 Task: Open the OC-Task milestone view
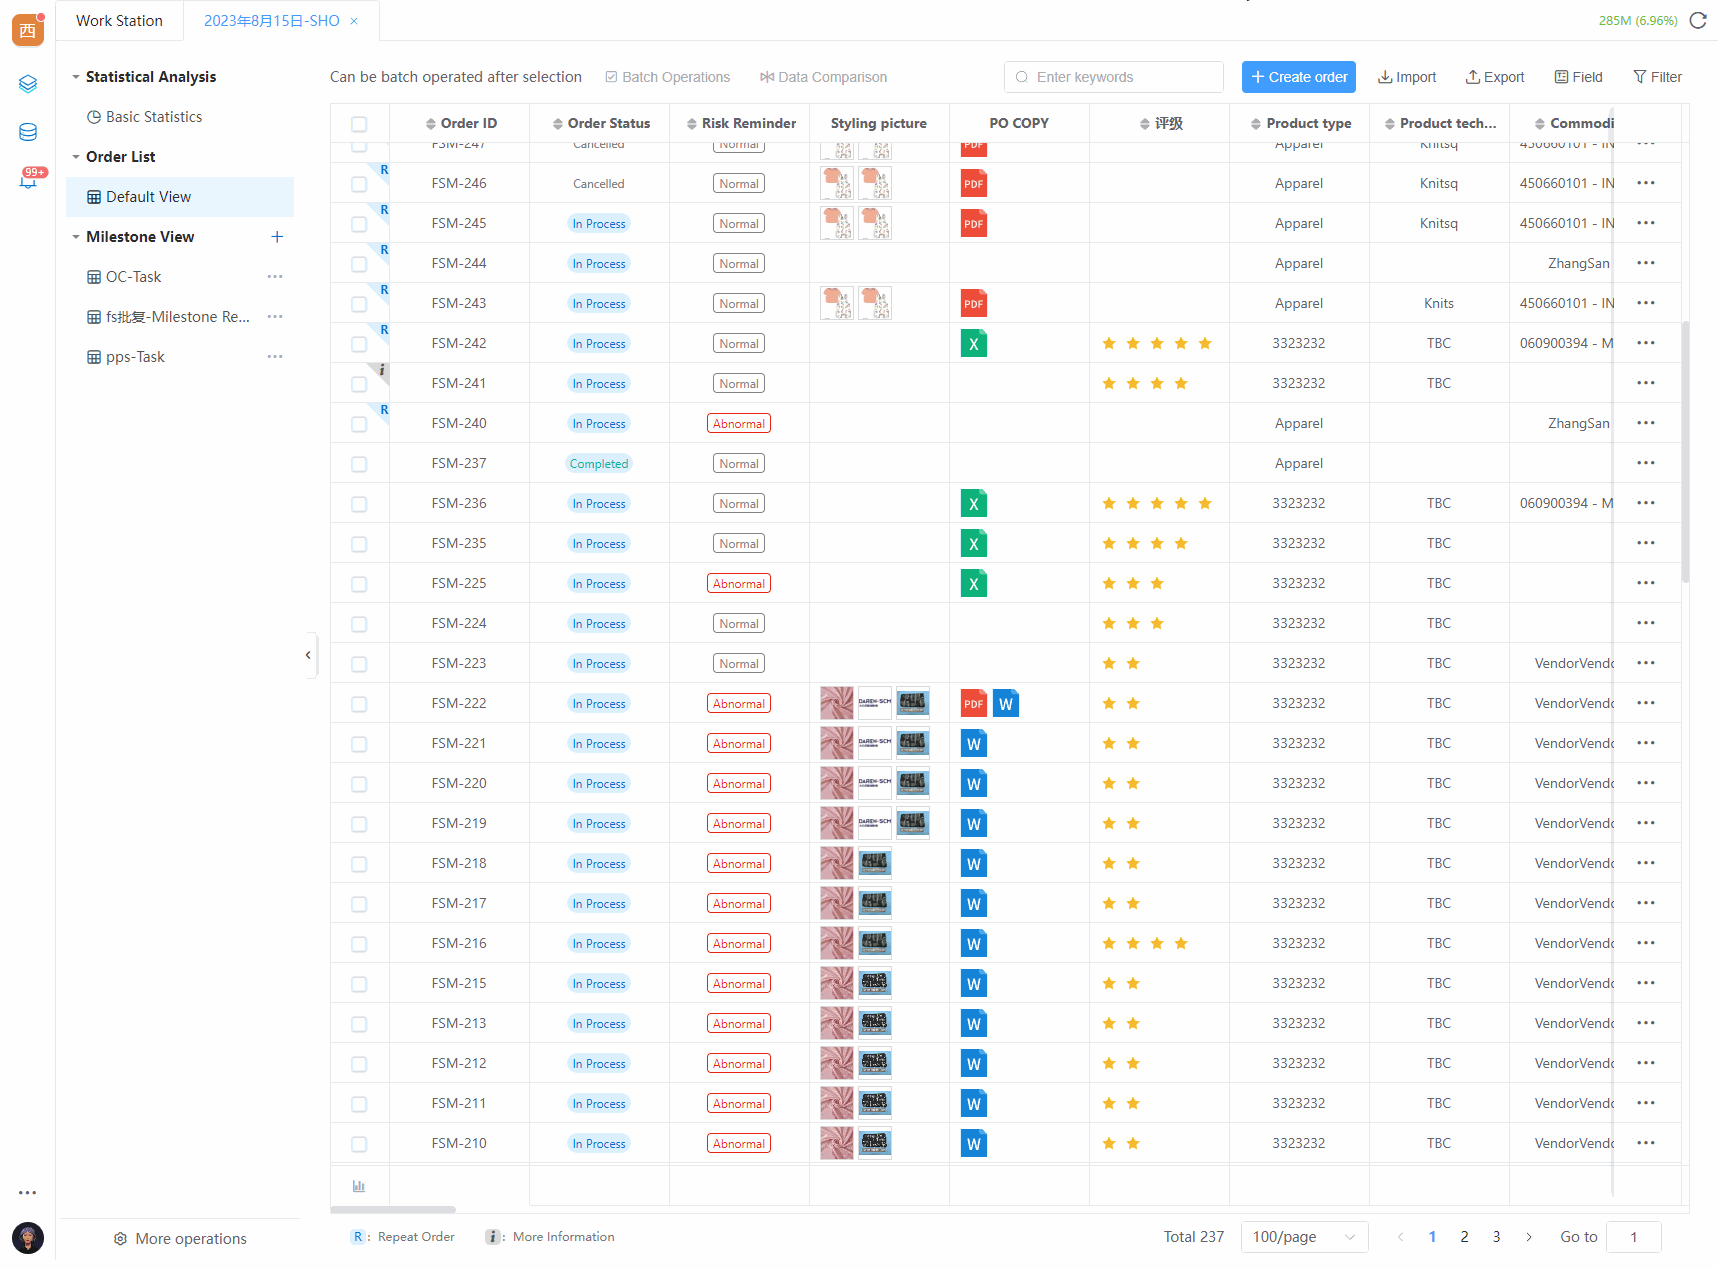[134, 277]
